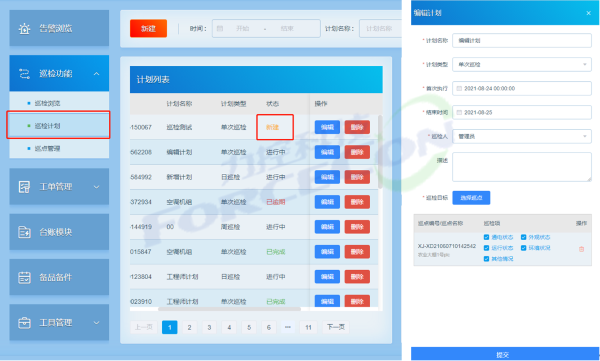Open the 计划类型 dropdown
Screen dimensions: 600x361
522,64
